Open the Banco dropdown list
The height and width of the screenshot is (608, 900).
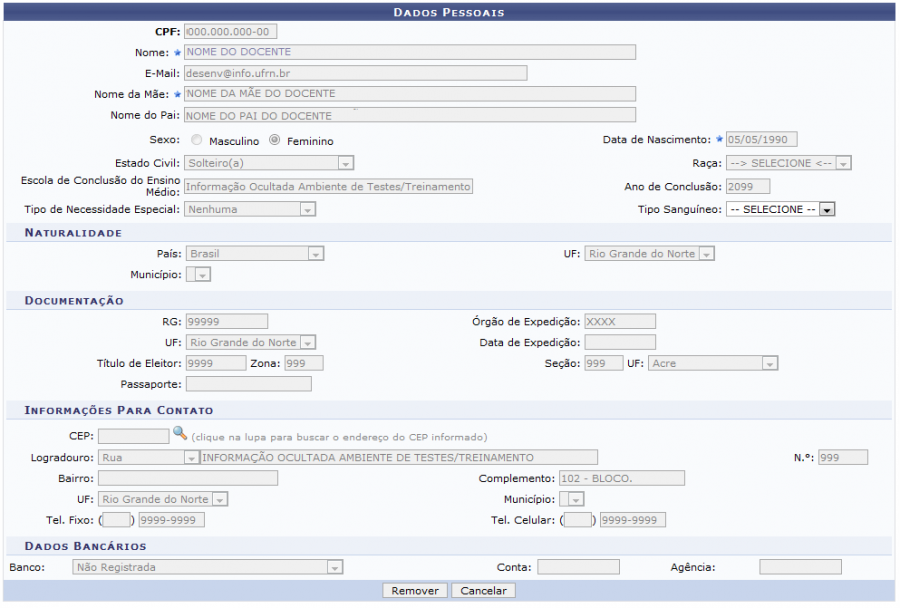click(x=208, y=567)
